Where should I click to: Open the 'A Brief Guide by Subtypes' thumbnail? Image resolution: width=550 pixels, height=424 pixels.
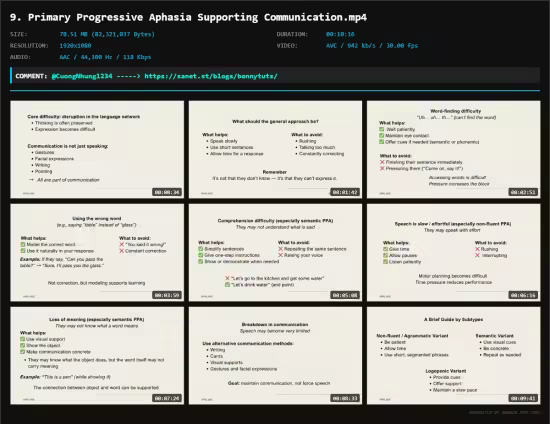pyautogui.click(x=454, y=356)
